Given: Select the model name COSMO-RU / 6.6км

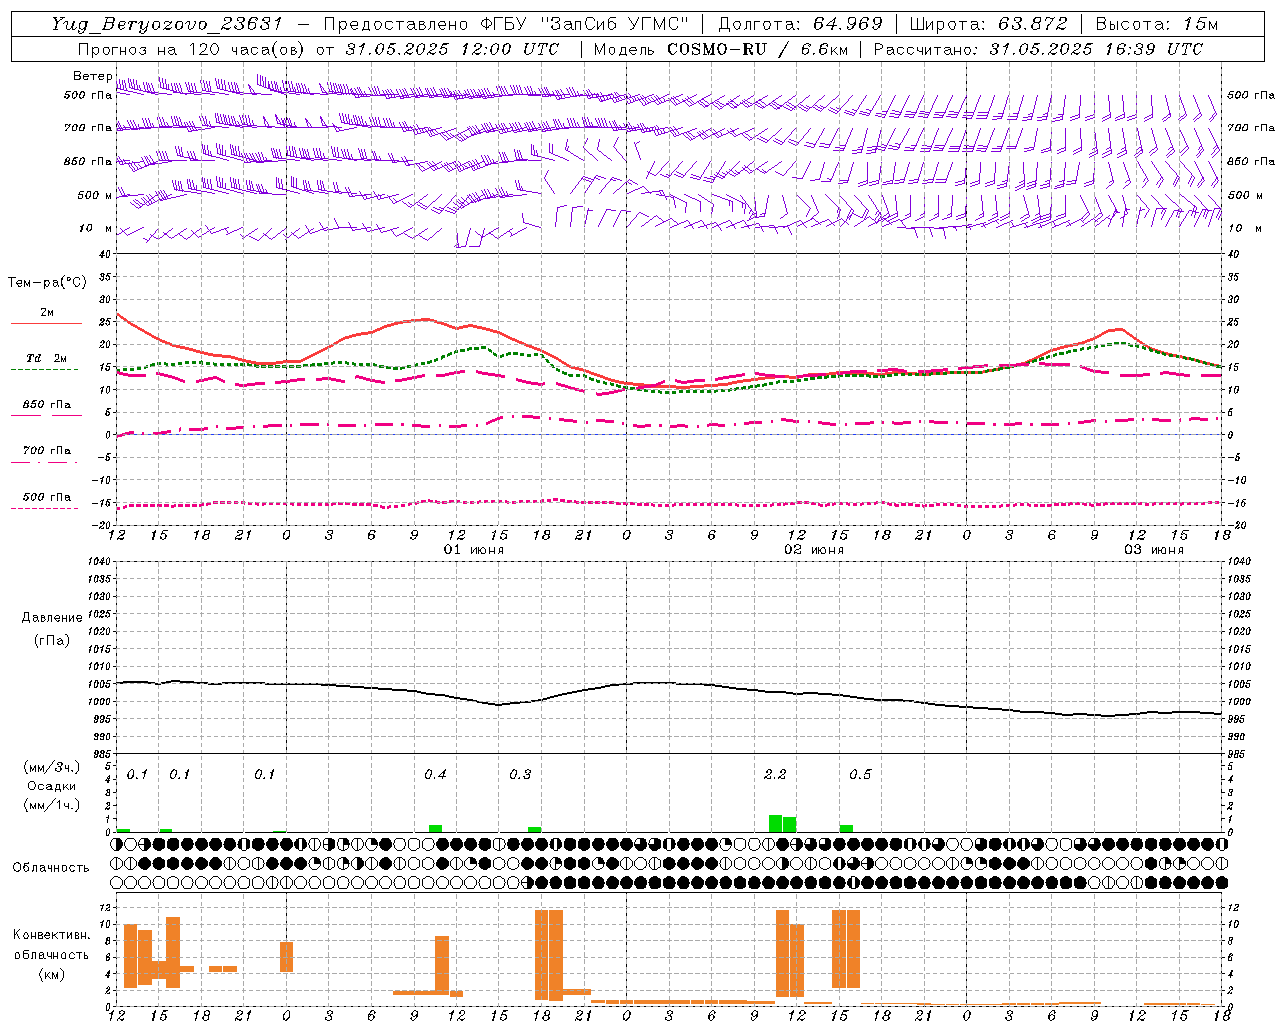Looking at the screenshot, I should tap(759, 49).
